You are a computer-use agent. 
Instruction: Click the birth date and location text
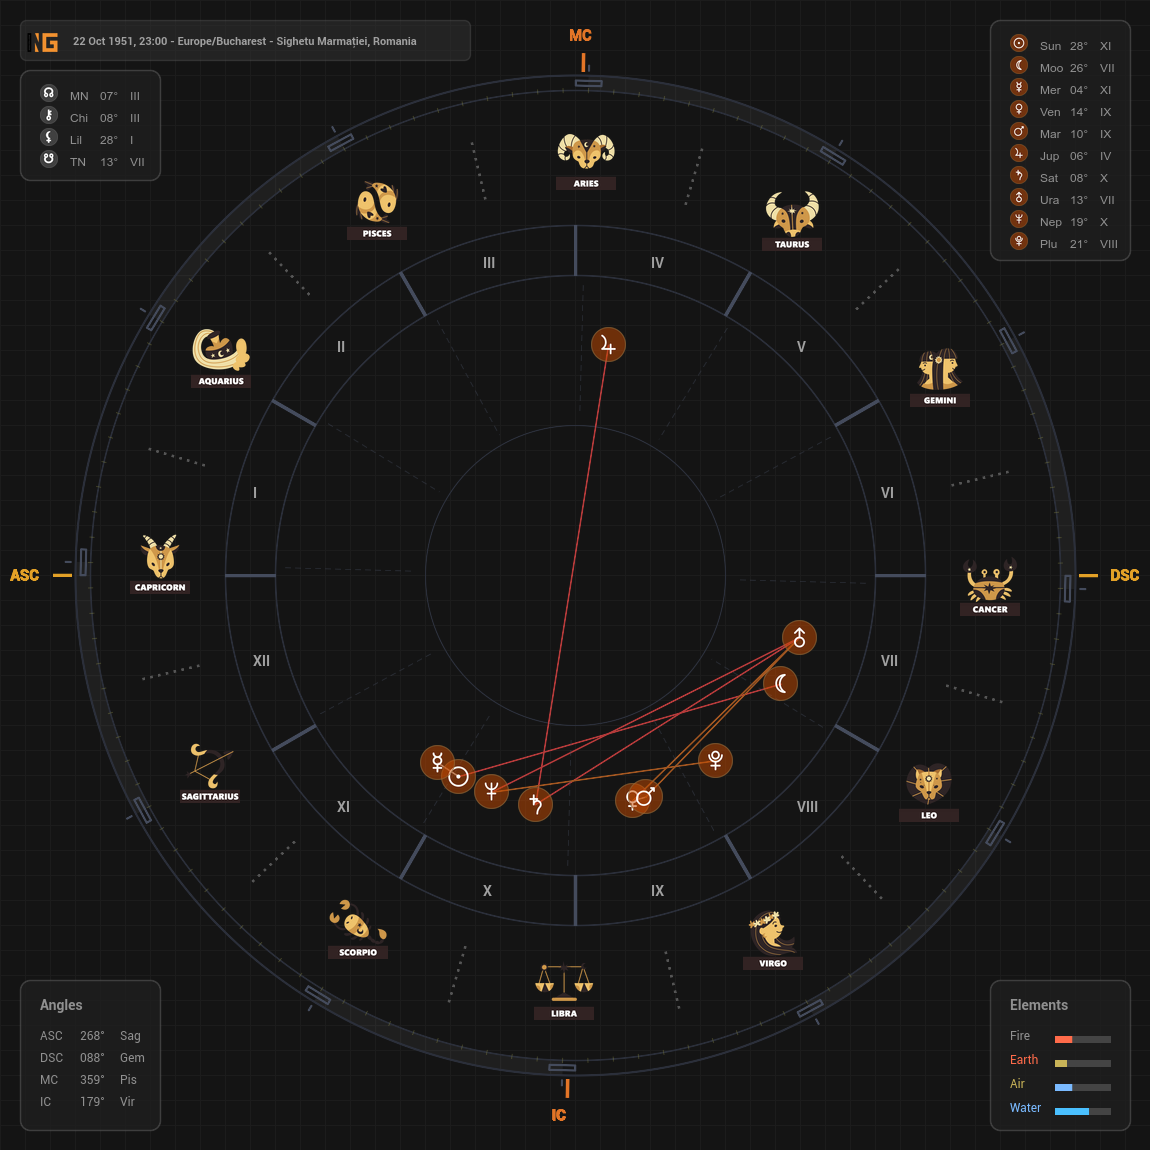pos(245,42)
